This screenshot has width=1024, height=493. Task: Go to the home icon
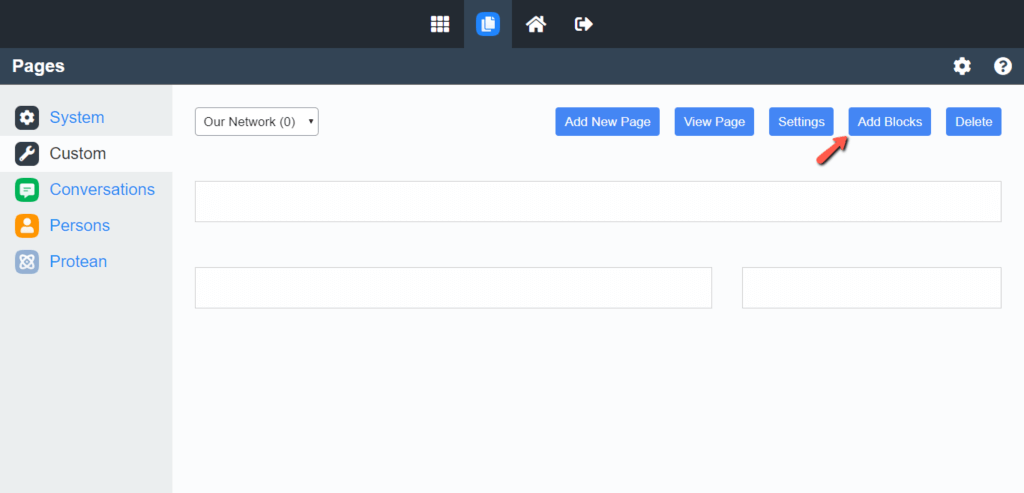click(536, 24)
